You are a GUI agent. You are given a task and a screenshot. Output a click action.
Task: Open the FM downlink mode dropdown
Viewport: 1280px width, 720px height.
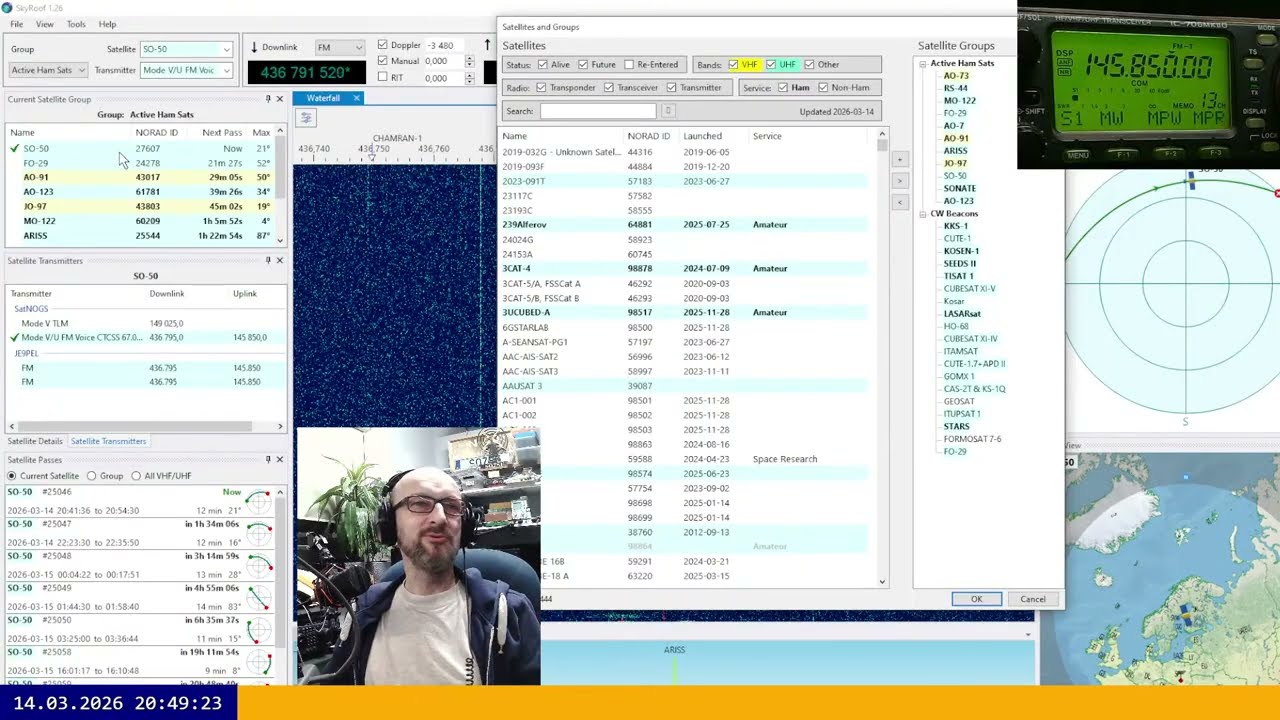(339, 47)
